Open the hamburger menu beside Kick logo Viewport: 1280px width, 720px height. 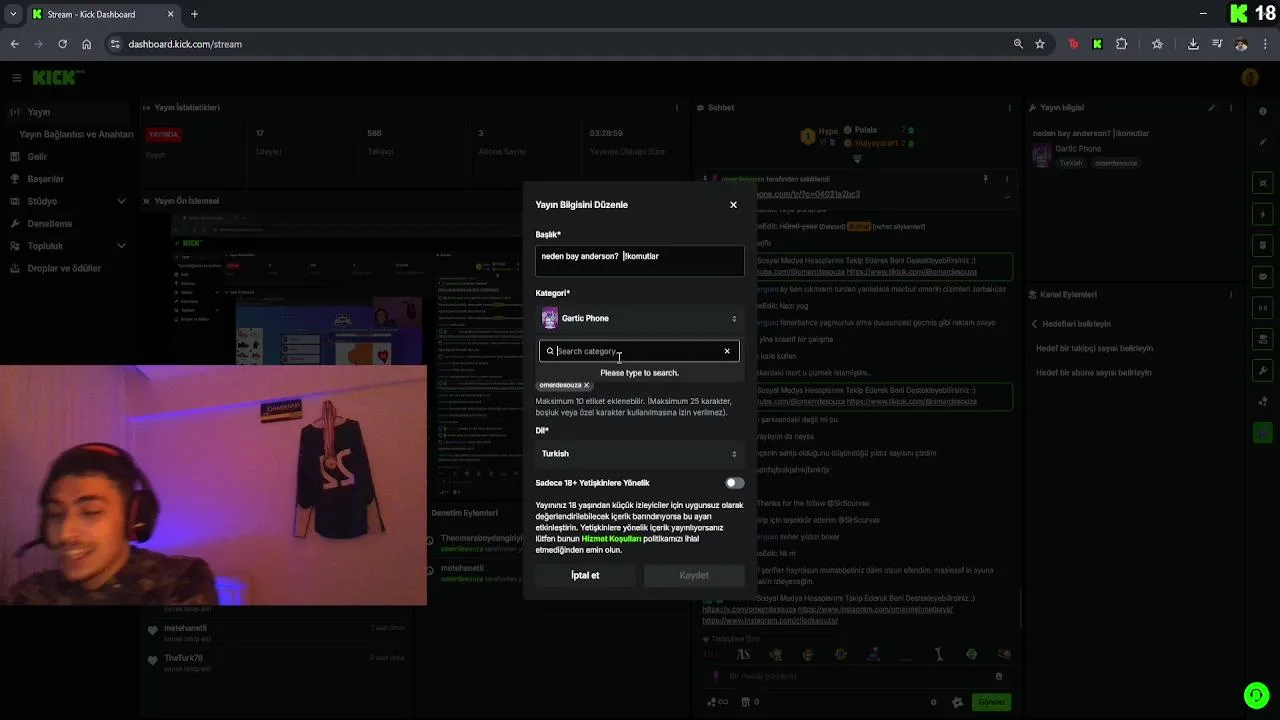pyautogui.click(x=16, y=78)
